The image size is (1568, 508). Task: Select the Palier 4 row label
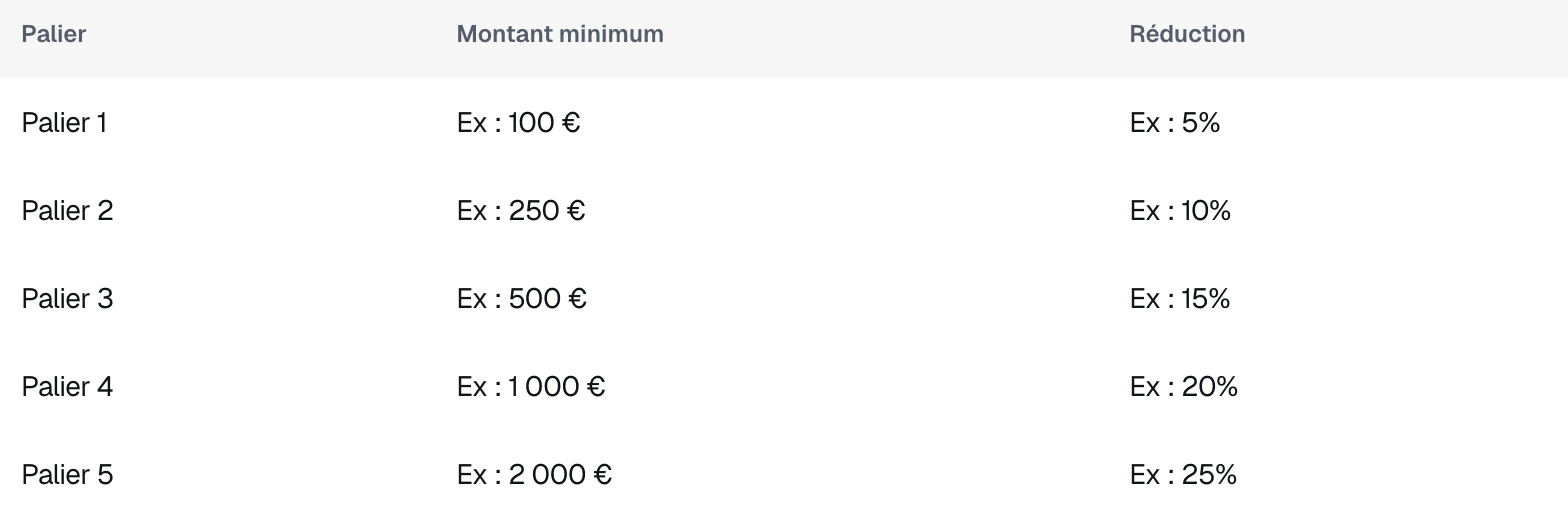pyautogui.click(x=68, y=387)
